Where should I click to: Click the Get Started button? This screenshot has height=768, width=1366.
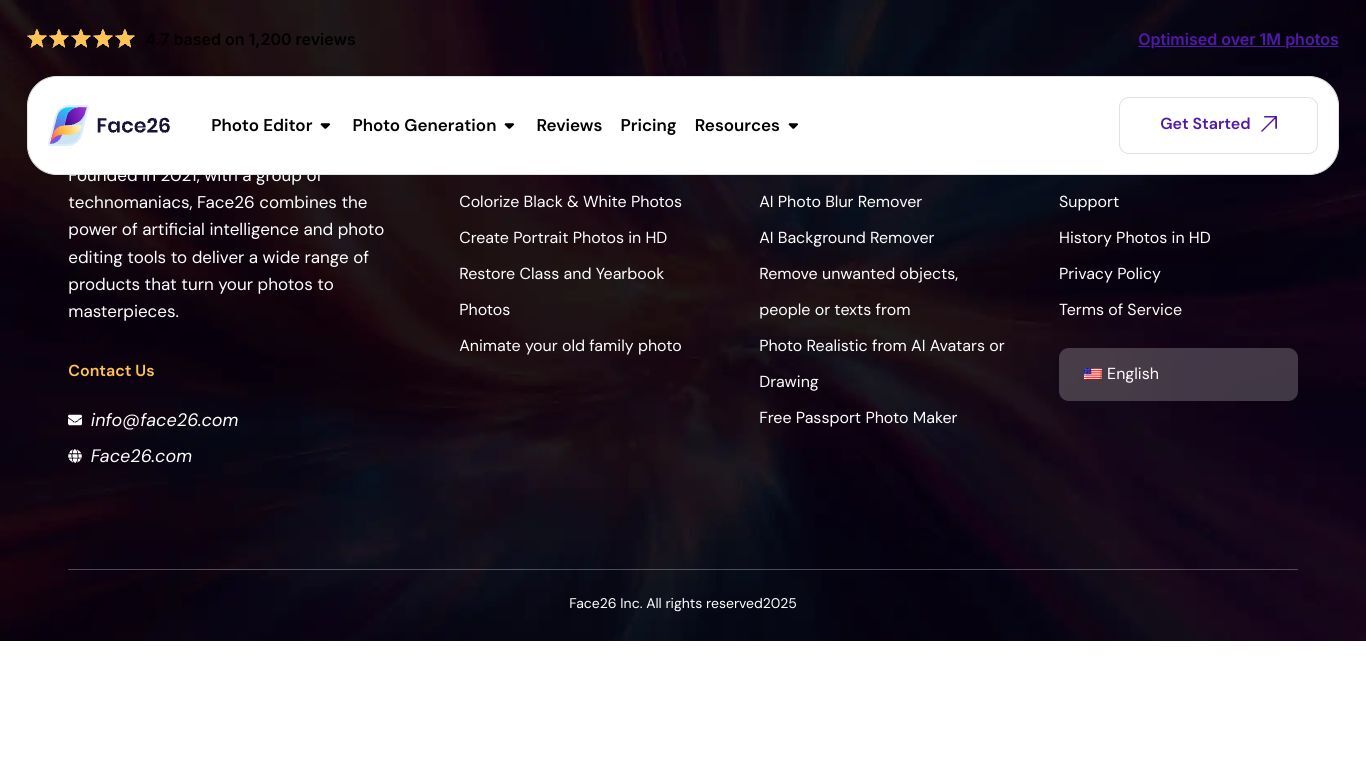1218,125
